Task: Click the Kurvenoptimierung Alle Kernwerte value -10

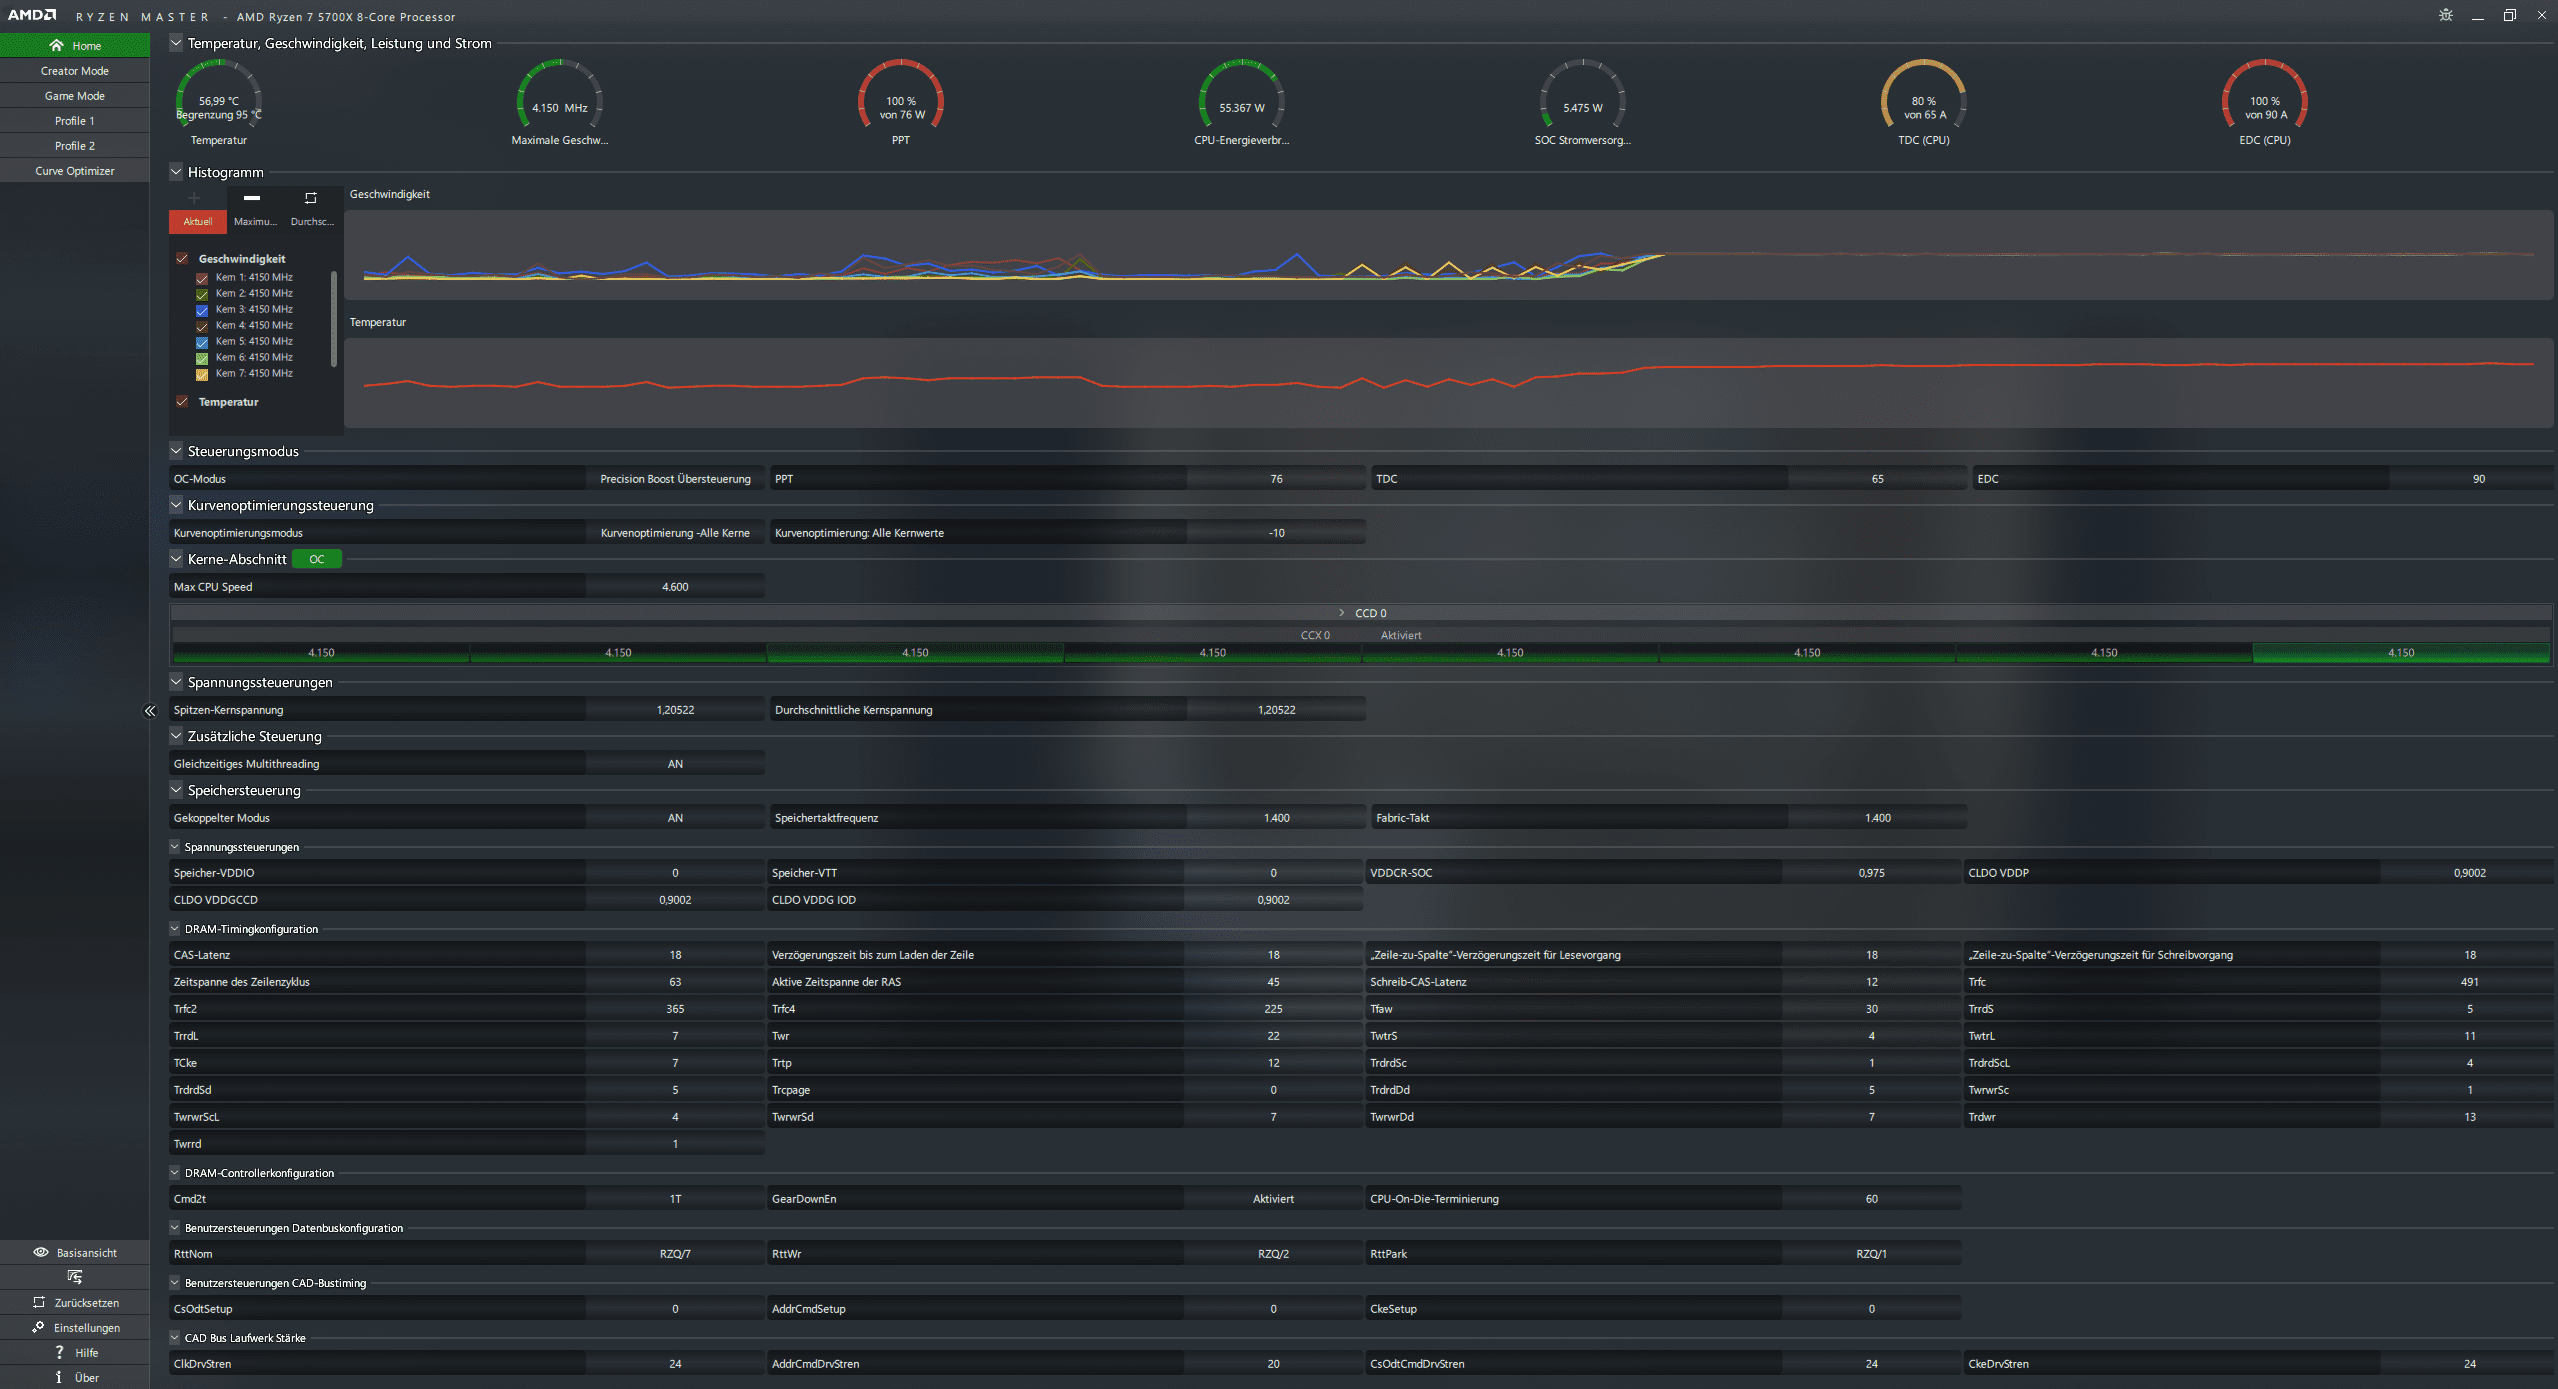Action: point(1276,533)
